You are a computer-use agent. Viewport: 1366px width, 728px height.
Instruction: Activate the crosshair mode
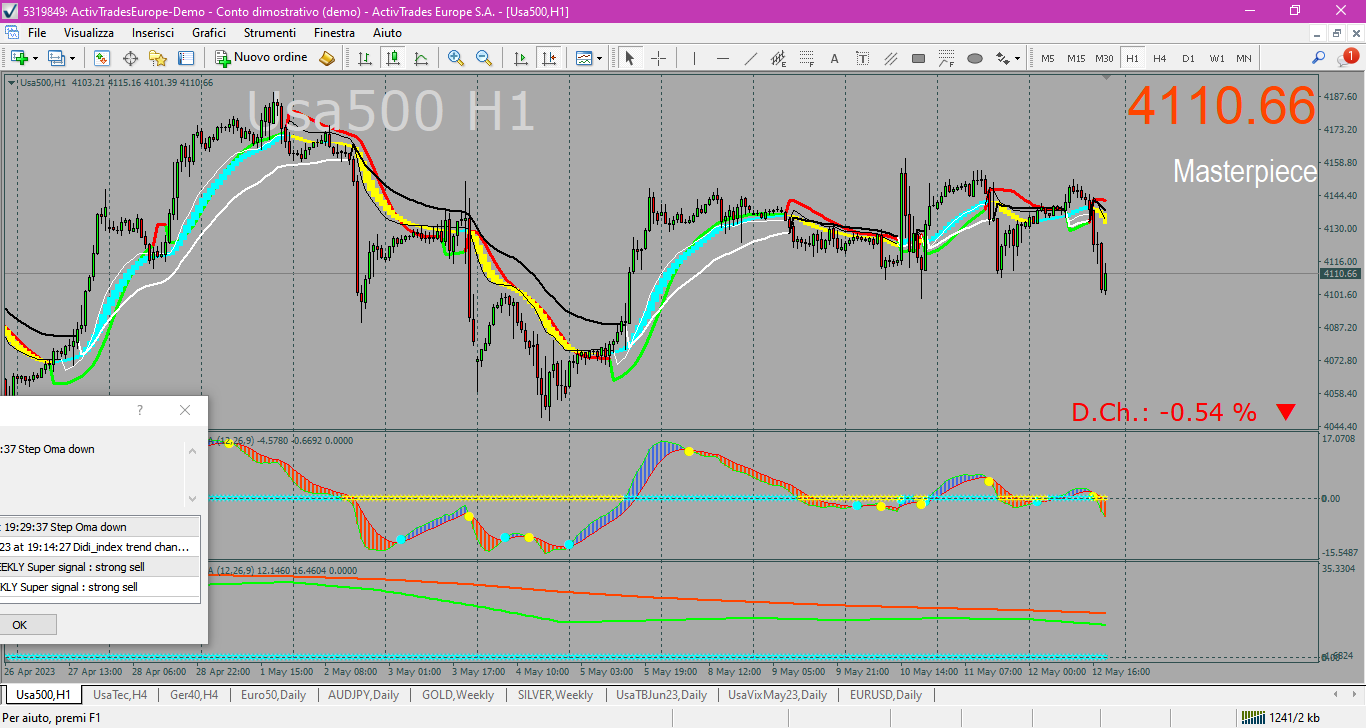coord(658,58)
